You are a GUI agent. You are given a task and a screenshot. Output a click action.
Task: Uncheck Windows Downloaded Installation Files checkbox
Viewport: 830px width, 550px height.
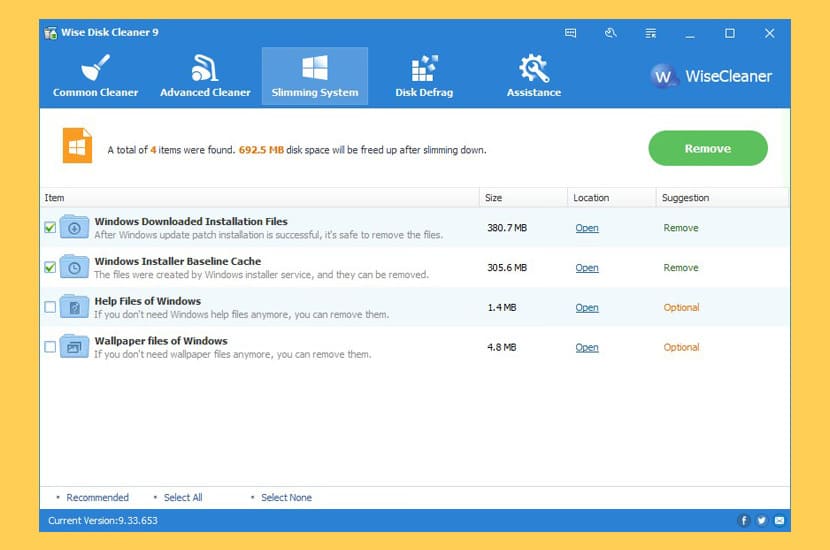click(50, 228)
